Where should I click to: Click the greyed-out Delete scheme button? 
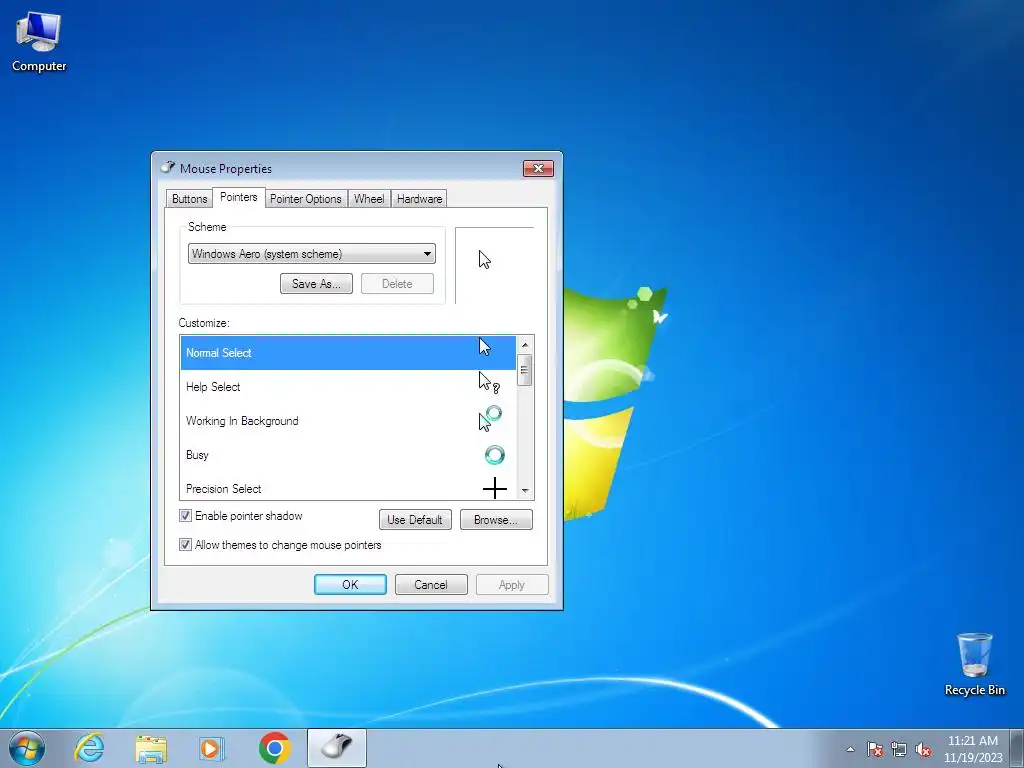tap(397, 283)
